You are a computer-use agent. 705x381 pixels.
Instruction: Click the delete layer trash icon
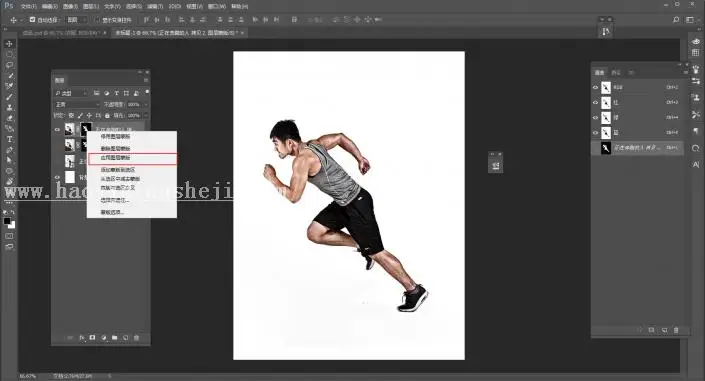pyautogui.click(x=137, y=337)
